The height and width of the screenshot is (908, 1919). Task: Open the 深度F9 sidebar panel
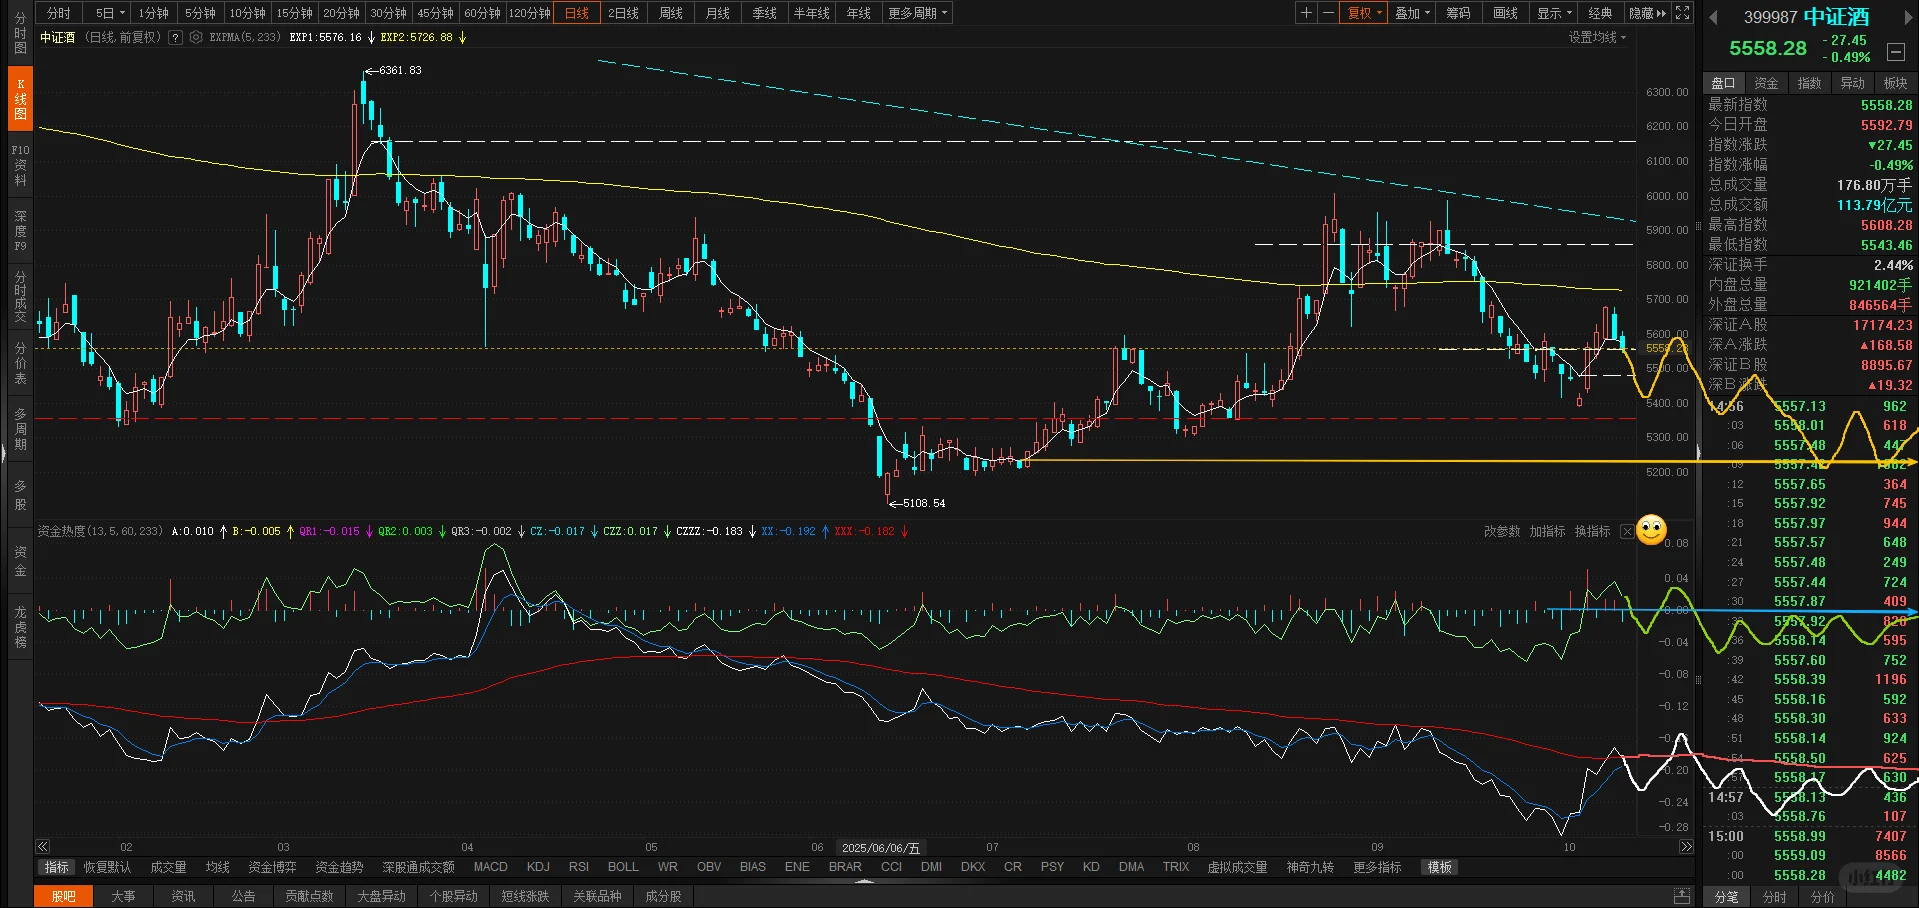(20, 231)
